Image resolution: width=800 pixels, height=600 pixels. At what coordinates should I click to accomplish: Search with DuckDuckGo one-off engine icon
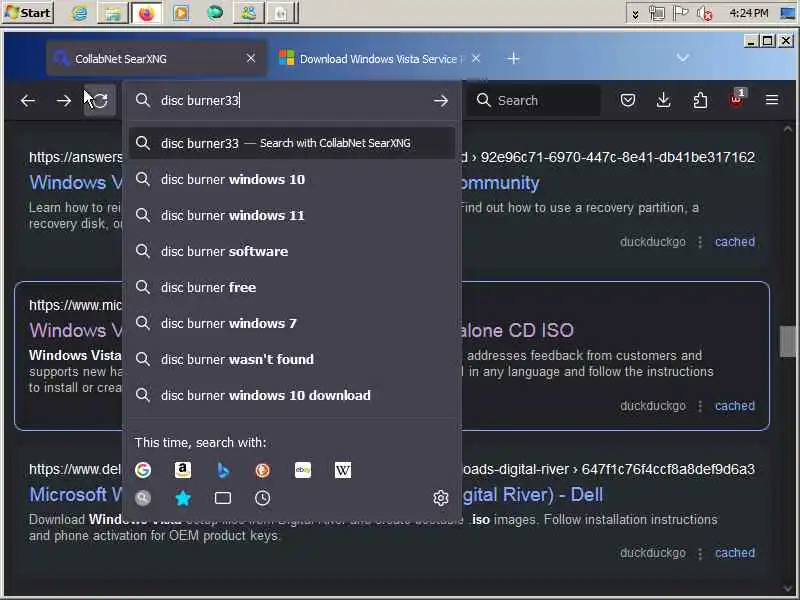point(263,470)
